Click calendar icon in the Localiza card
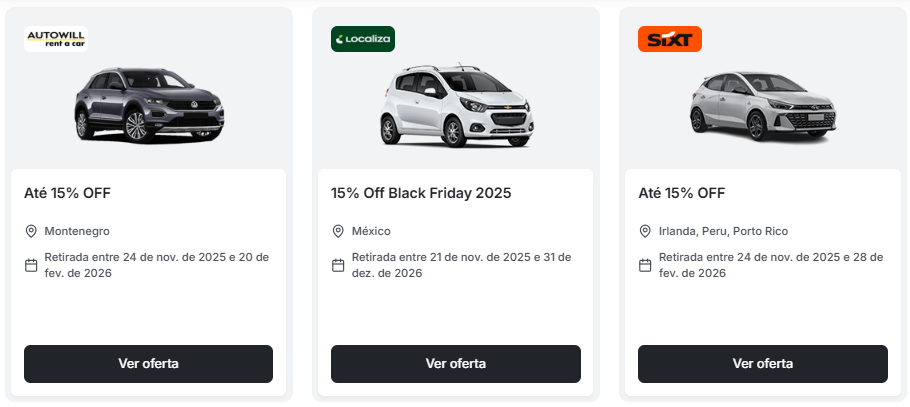The width and height of the screenshot is (910, 407). click(x=338, y=265)
